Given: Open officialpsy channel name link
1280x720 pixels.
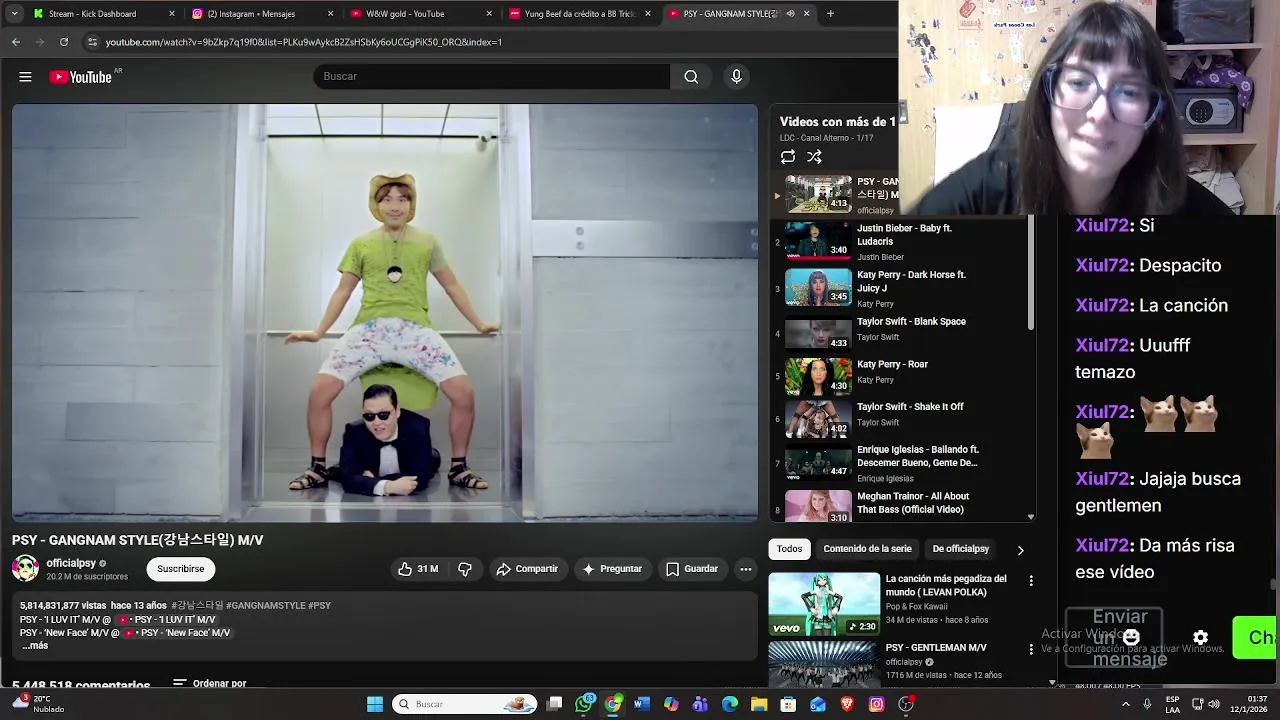Looking at the screenshot, I should 71,563.
